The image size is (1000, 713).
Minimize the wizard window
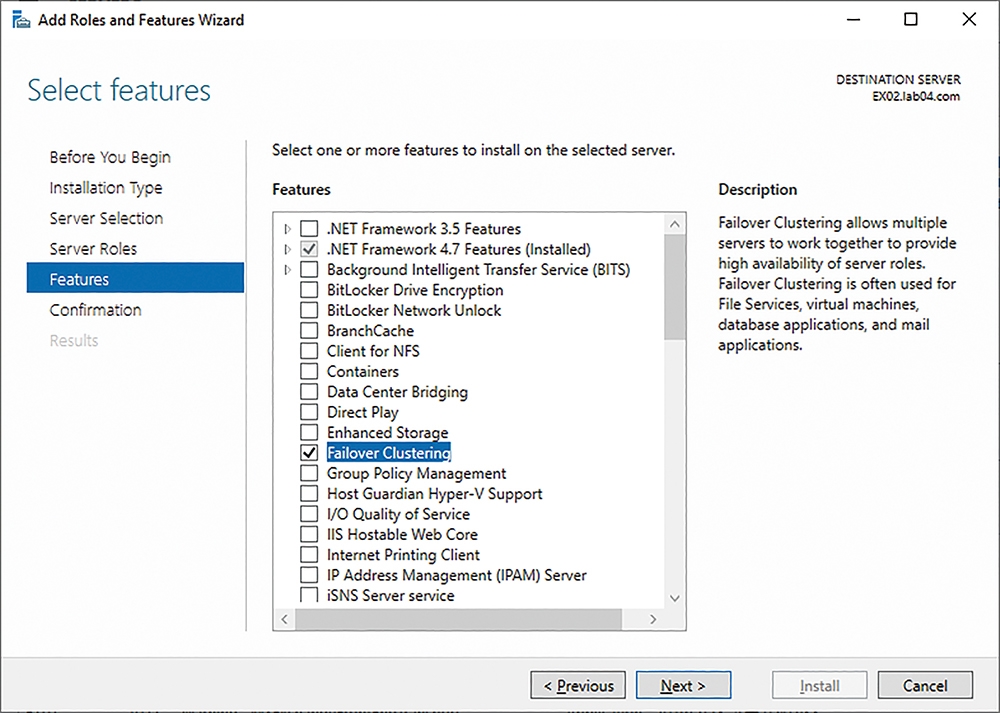853,20
